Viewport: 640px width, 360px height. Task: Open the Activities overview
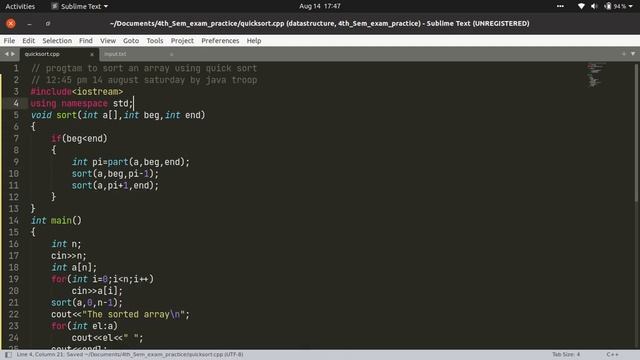(x=20, y=6)
